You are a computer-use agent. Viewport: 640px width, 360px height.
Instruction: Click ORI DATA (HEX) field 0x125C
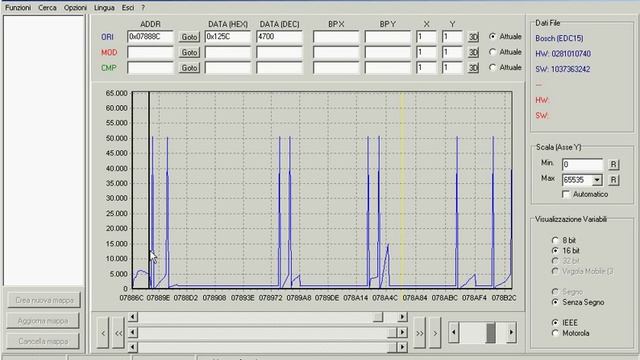(x=228, y=37)
